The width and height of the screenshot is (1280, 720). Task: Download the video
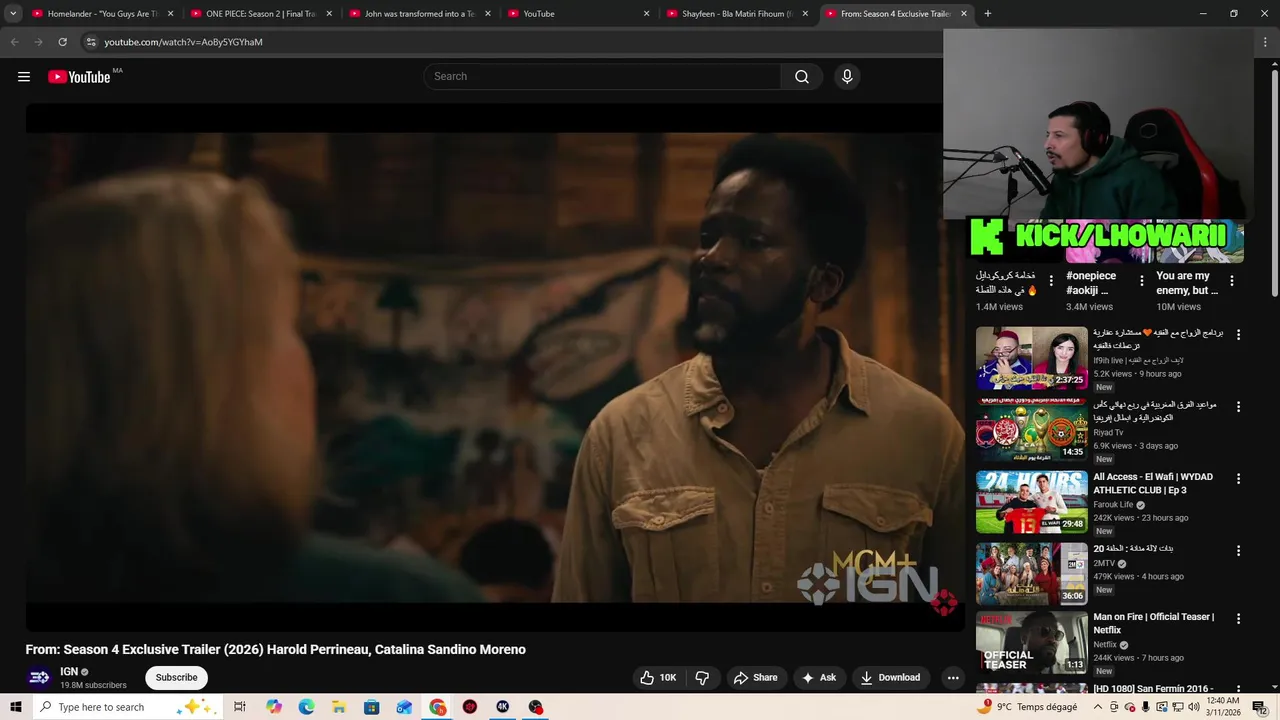click(x=890, y=678)
